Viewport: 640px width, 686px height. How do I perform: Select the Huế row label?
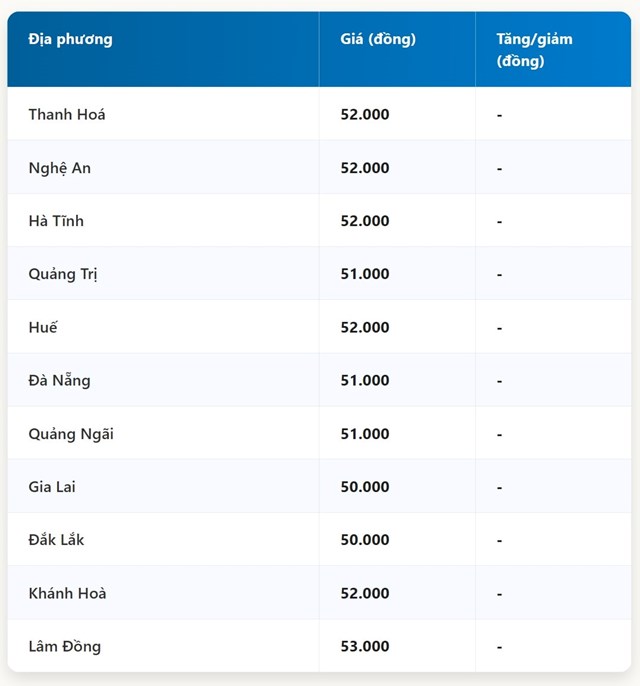(x=44, y=327)
